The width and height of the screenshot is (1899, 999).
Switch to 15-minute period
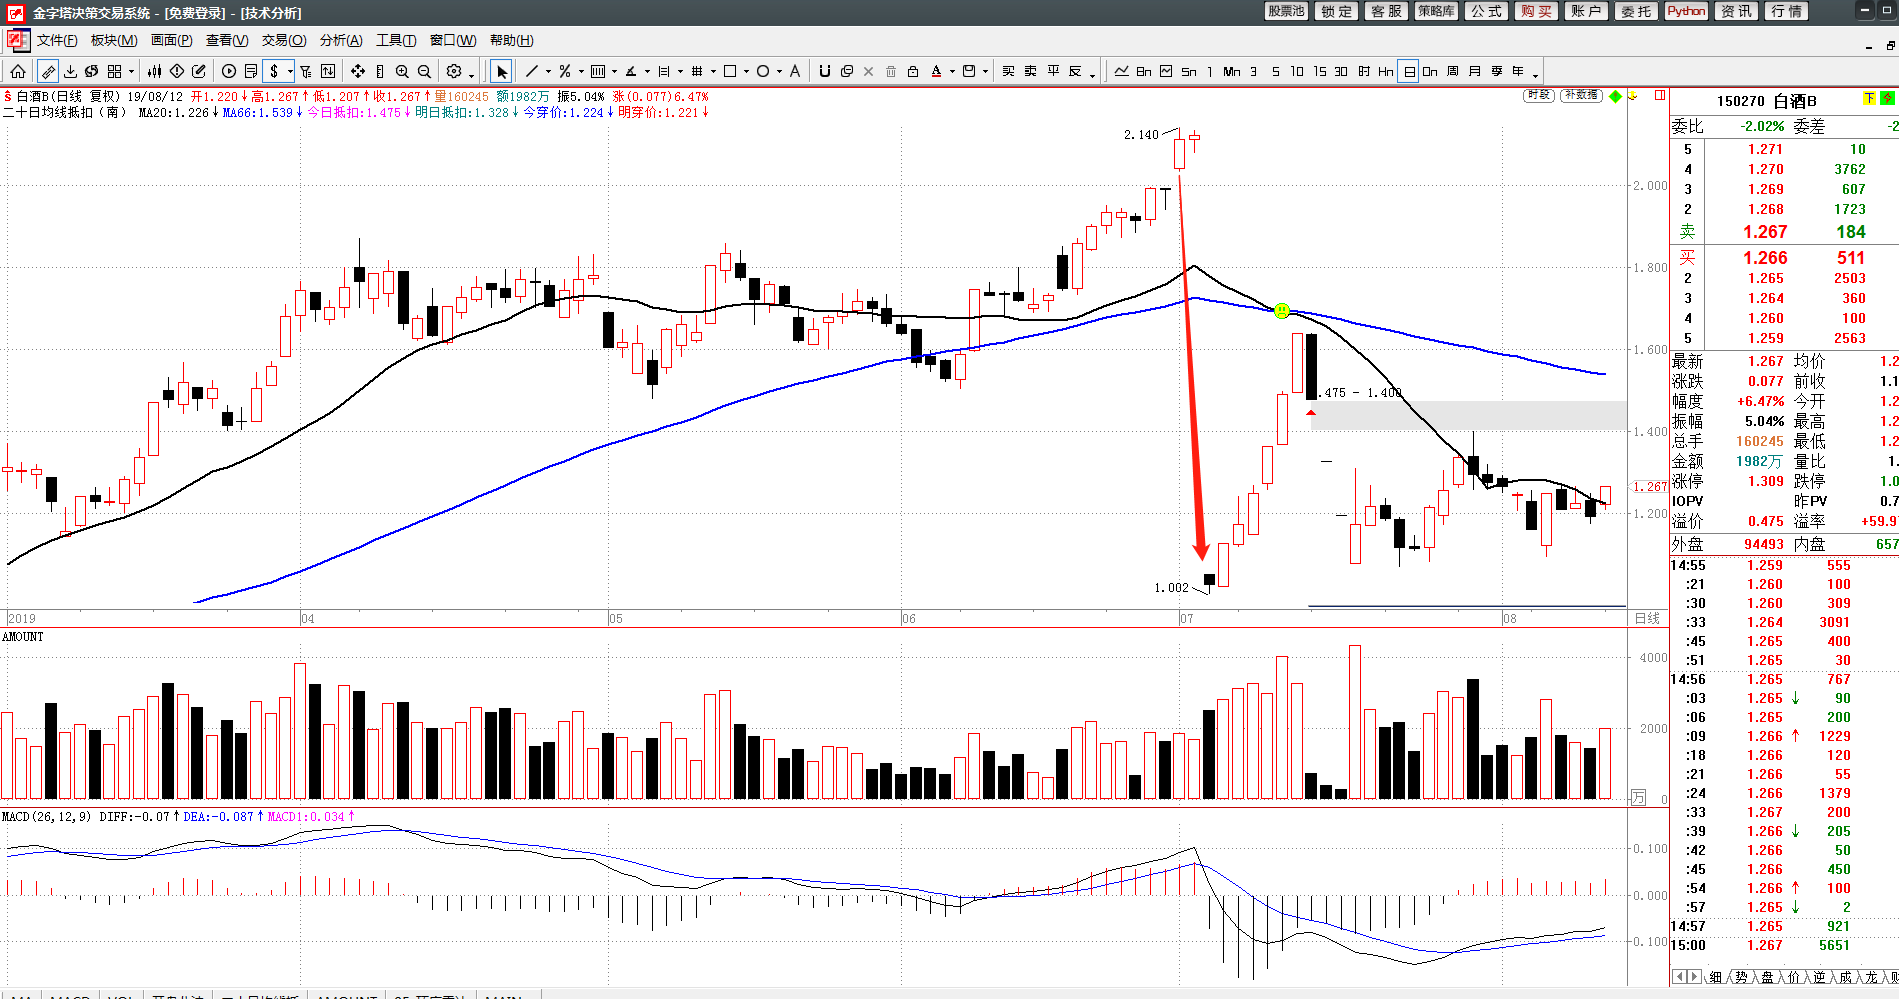pyautogui.click(x=1319, y=71)
